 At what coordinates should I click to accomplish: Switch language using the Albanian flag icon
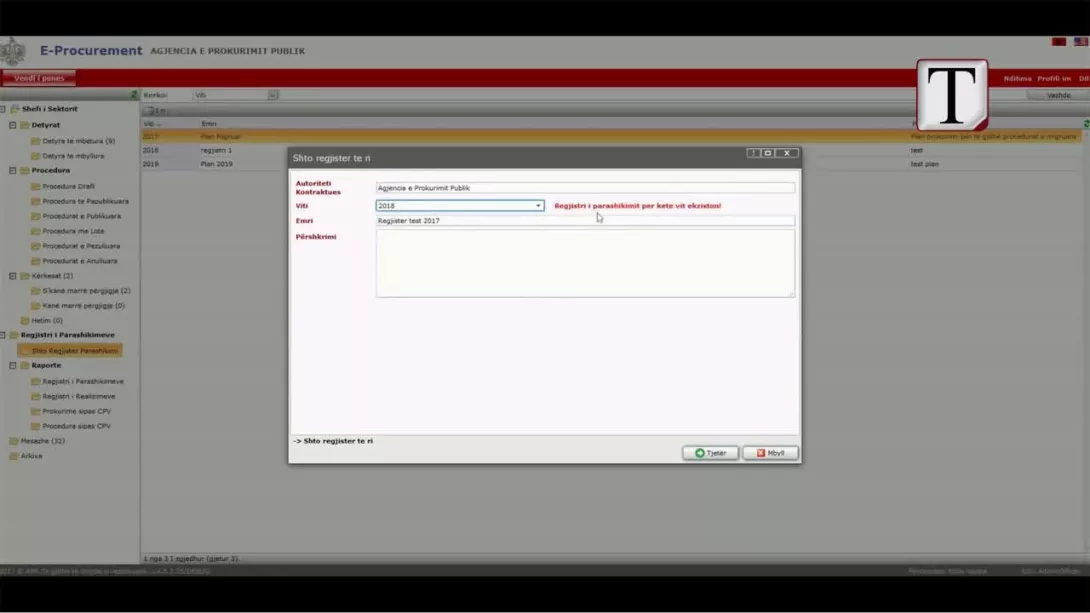click(1059, 42)
